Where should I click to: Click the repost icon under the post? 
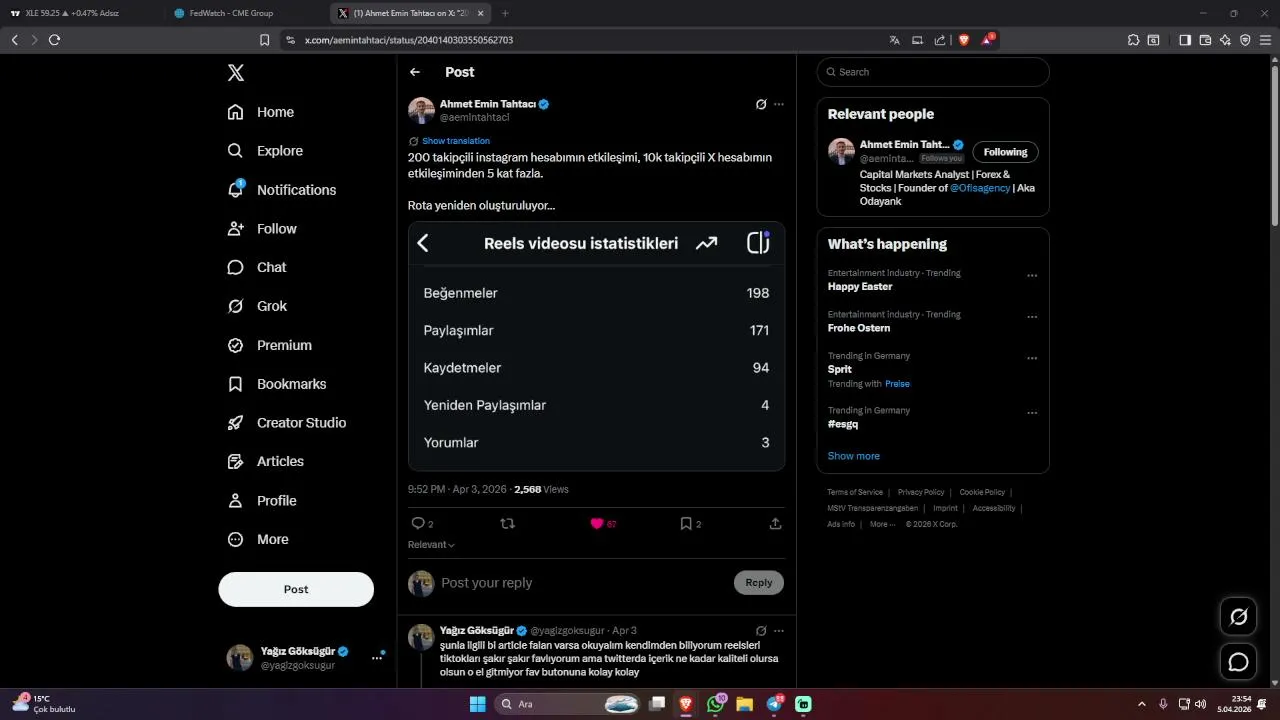click(507, 523)
